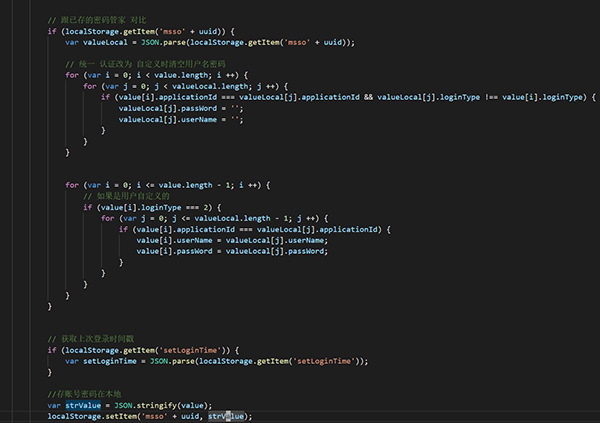Click 'setLoginTime' in the 'var setLoginTime =' declaration
Viewport: 600px width, 423px height.
point(110,361)
